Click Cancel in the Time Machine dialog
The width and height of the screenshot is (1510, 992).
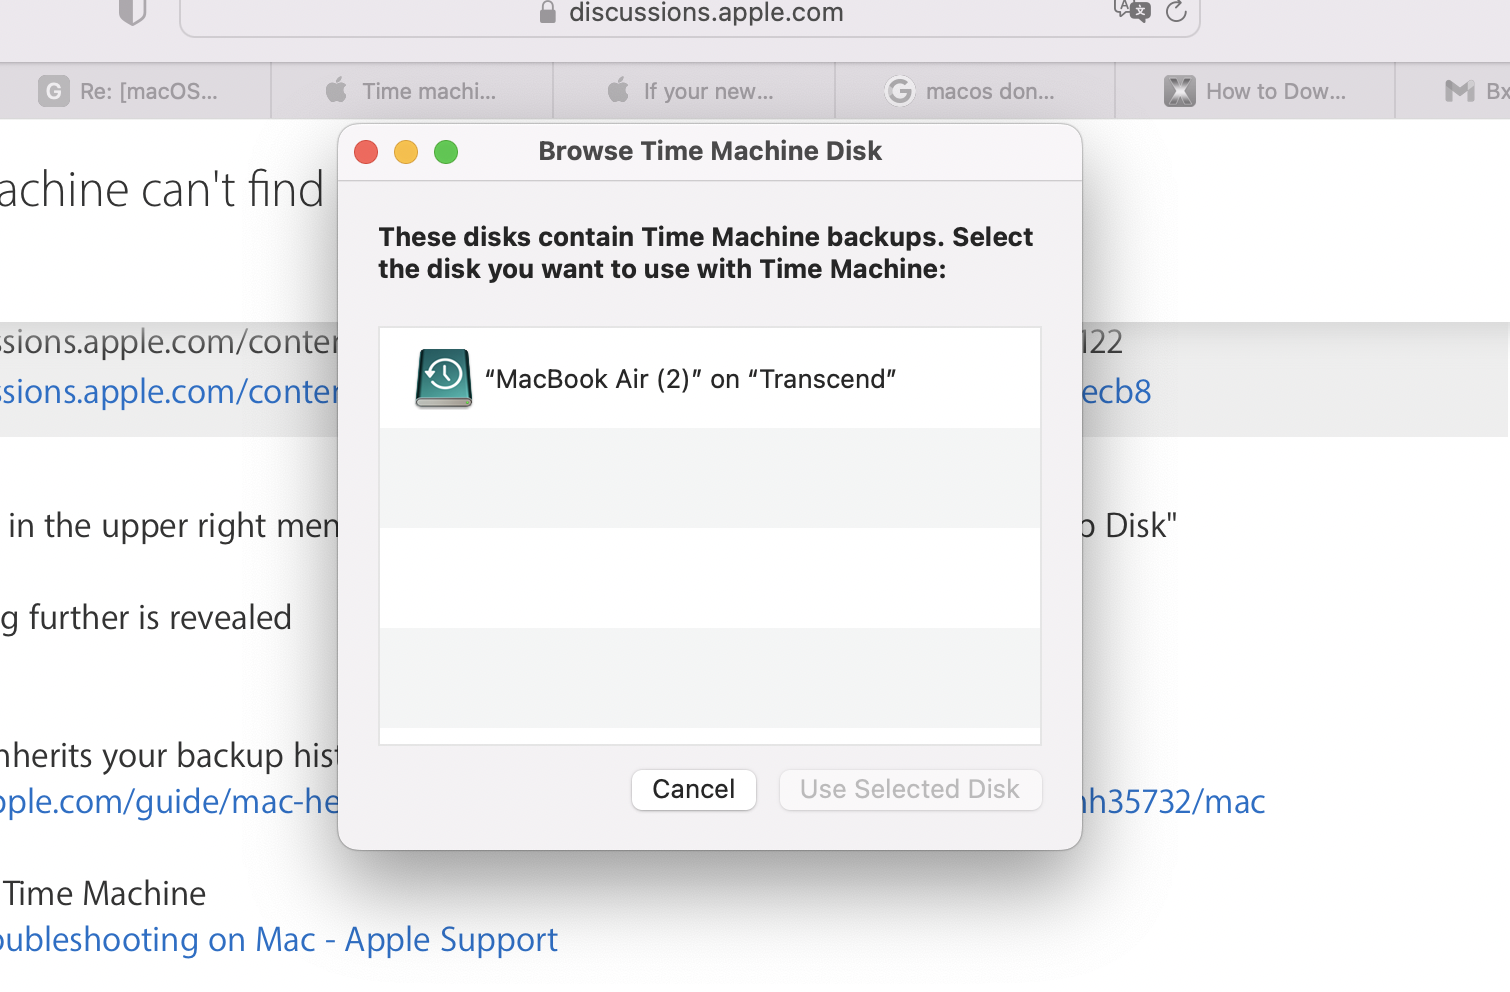[x=694, y=790]
